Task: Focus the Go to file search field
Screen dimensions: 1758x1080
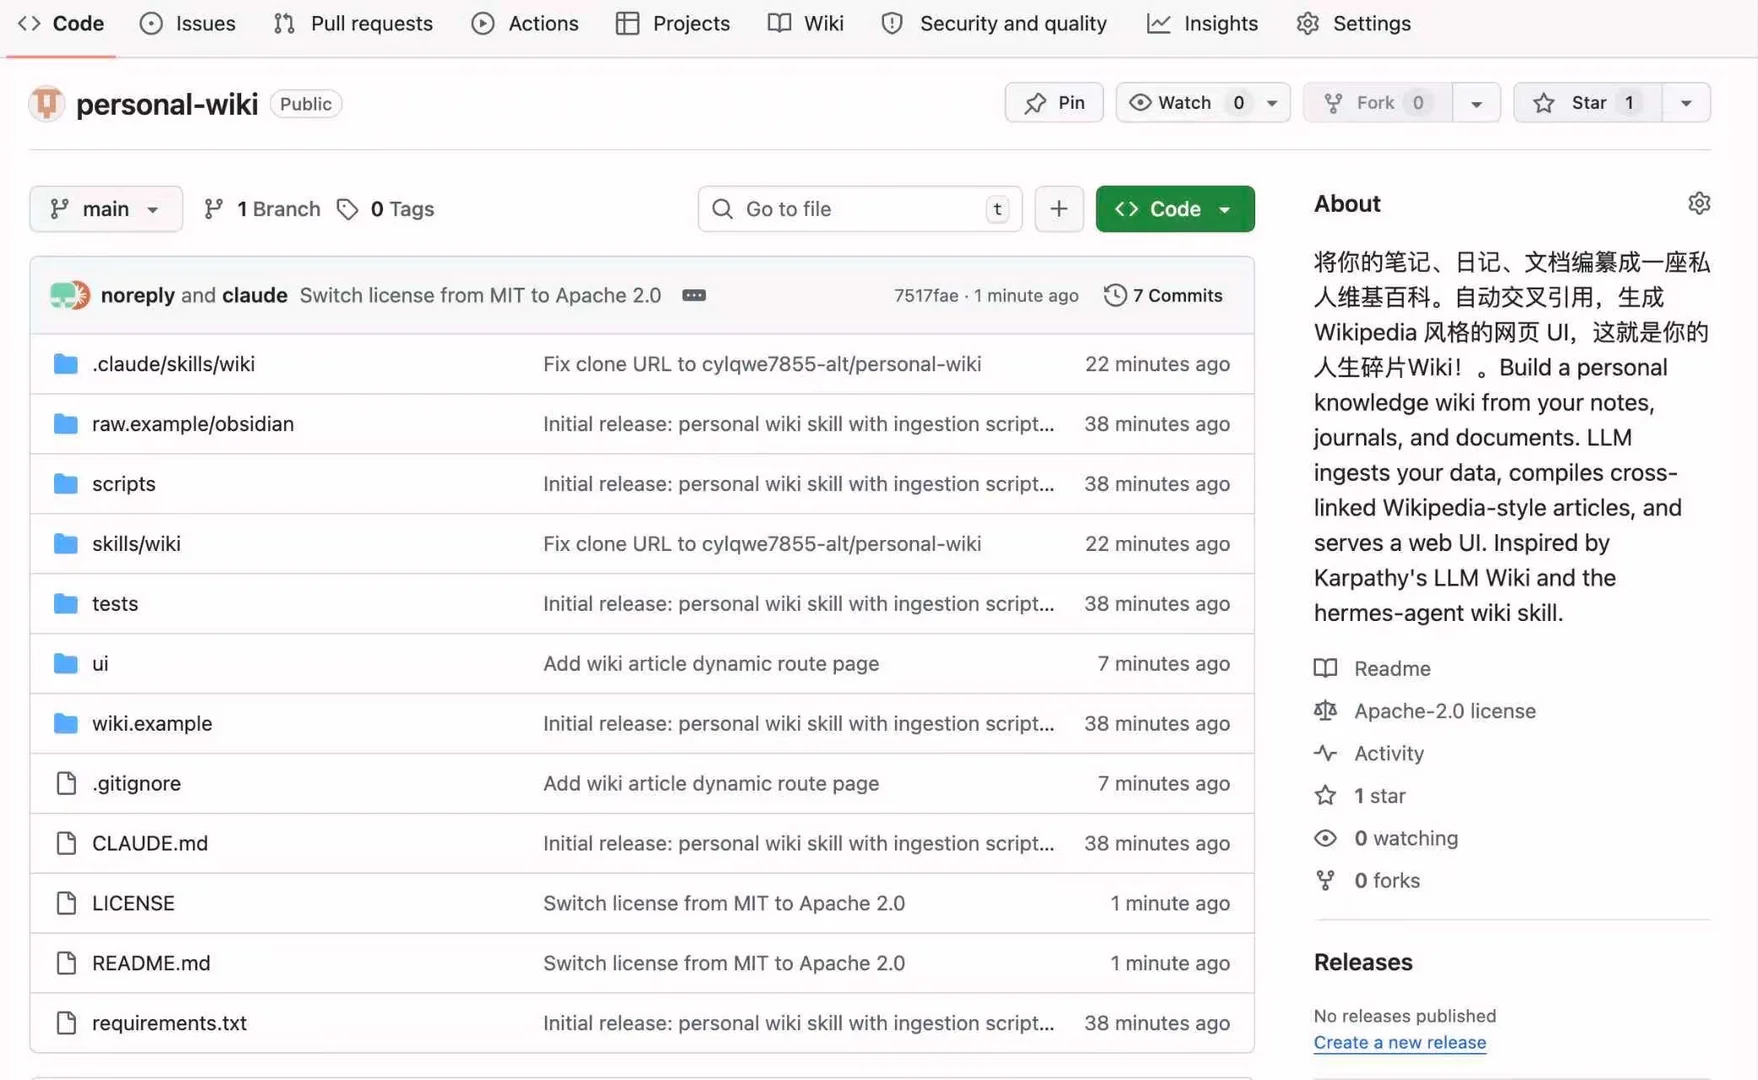Action: (860, 208)
